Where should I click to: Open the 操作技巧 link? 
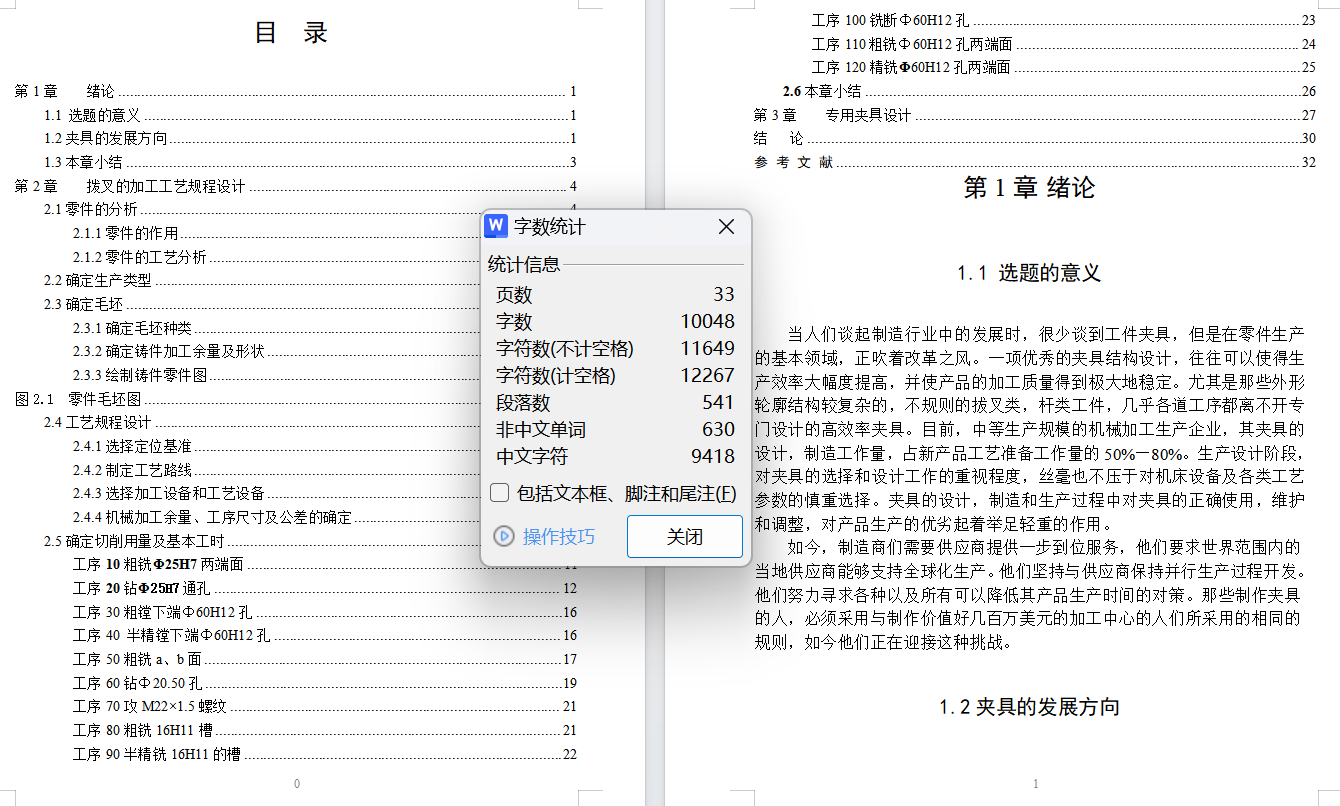coord(558,537)
